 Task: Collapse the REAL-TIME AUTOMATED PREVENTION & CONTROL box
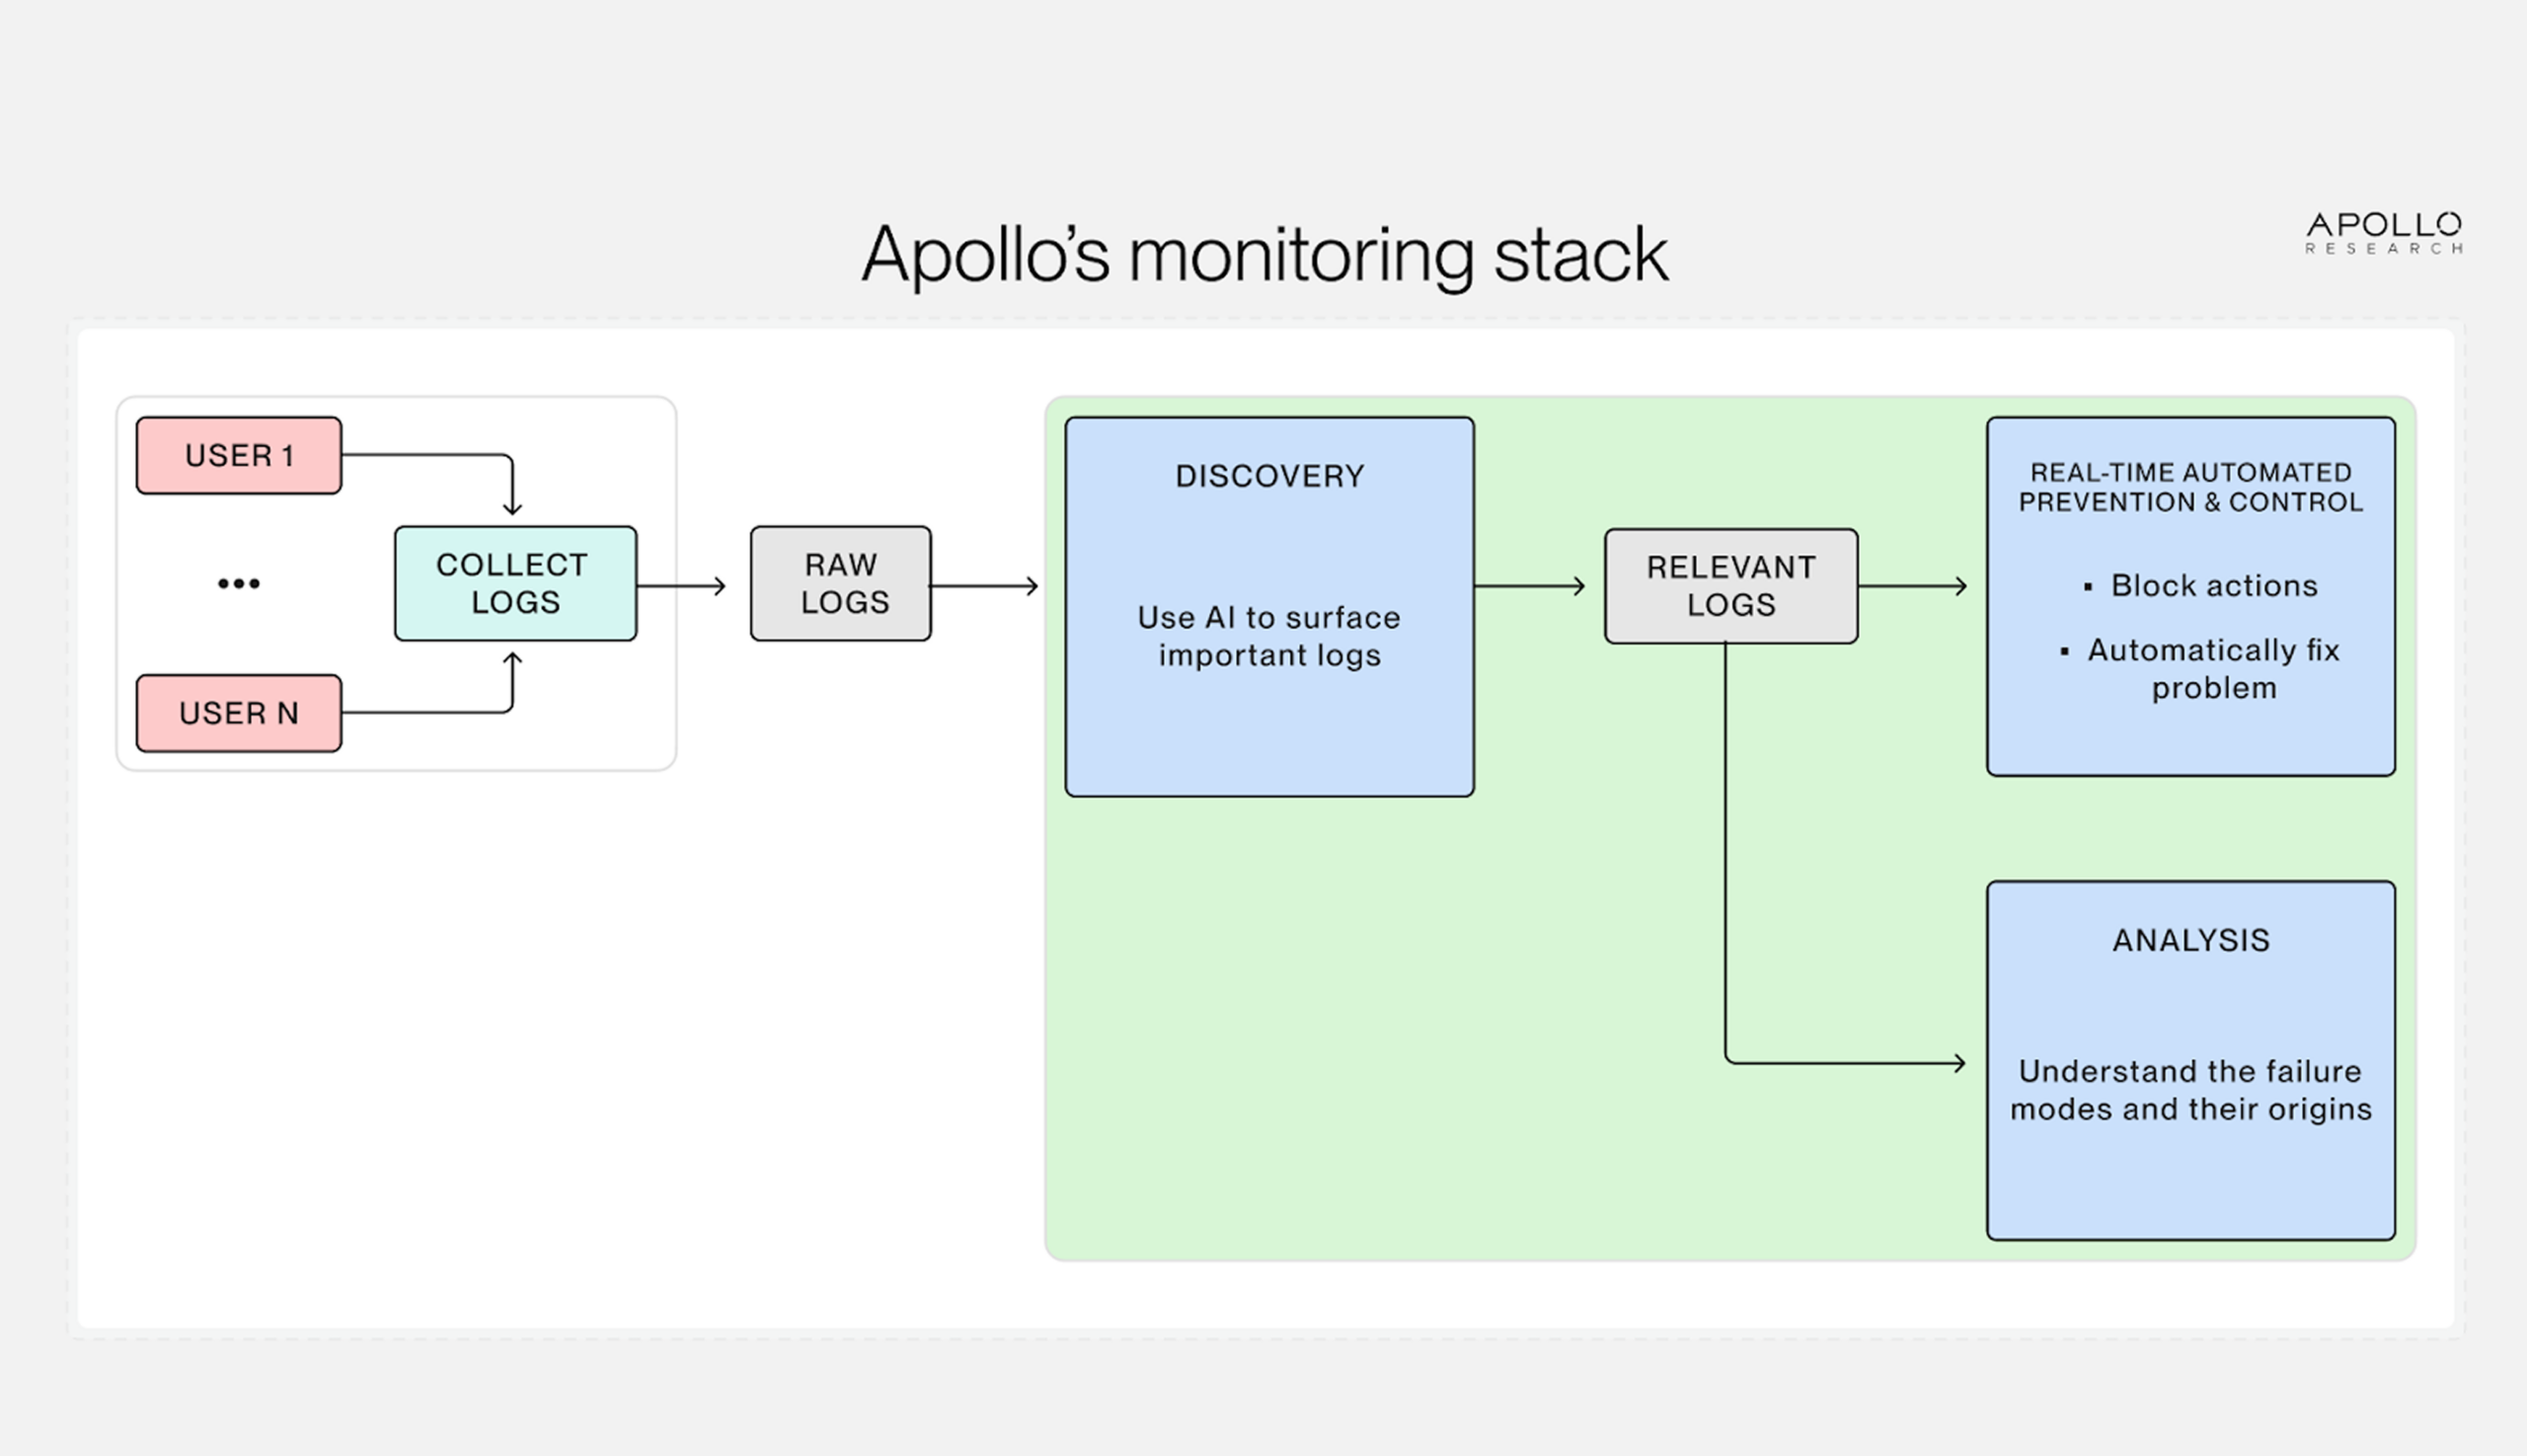click(x=2188, y=598)
